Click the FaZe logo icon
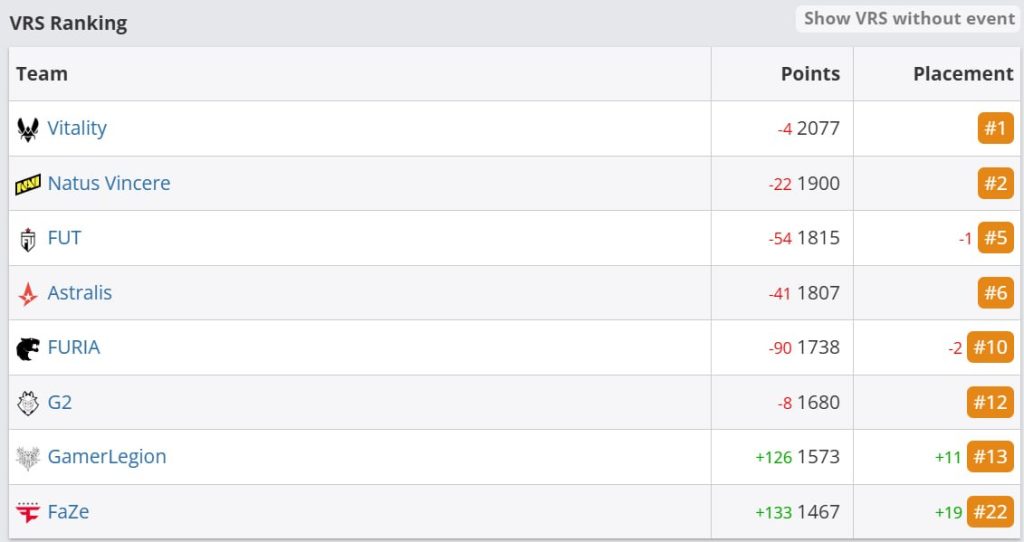This screenshot has height=542, width=1024. coord(27,513)
